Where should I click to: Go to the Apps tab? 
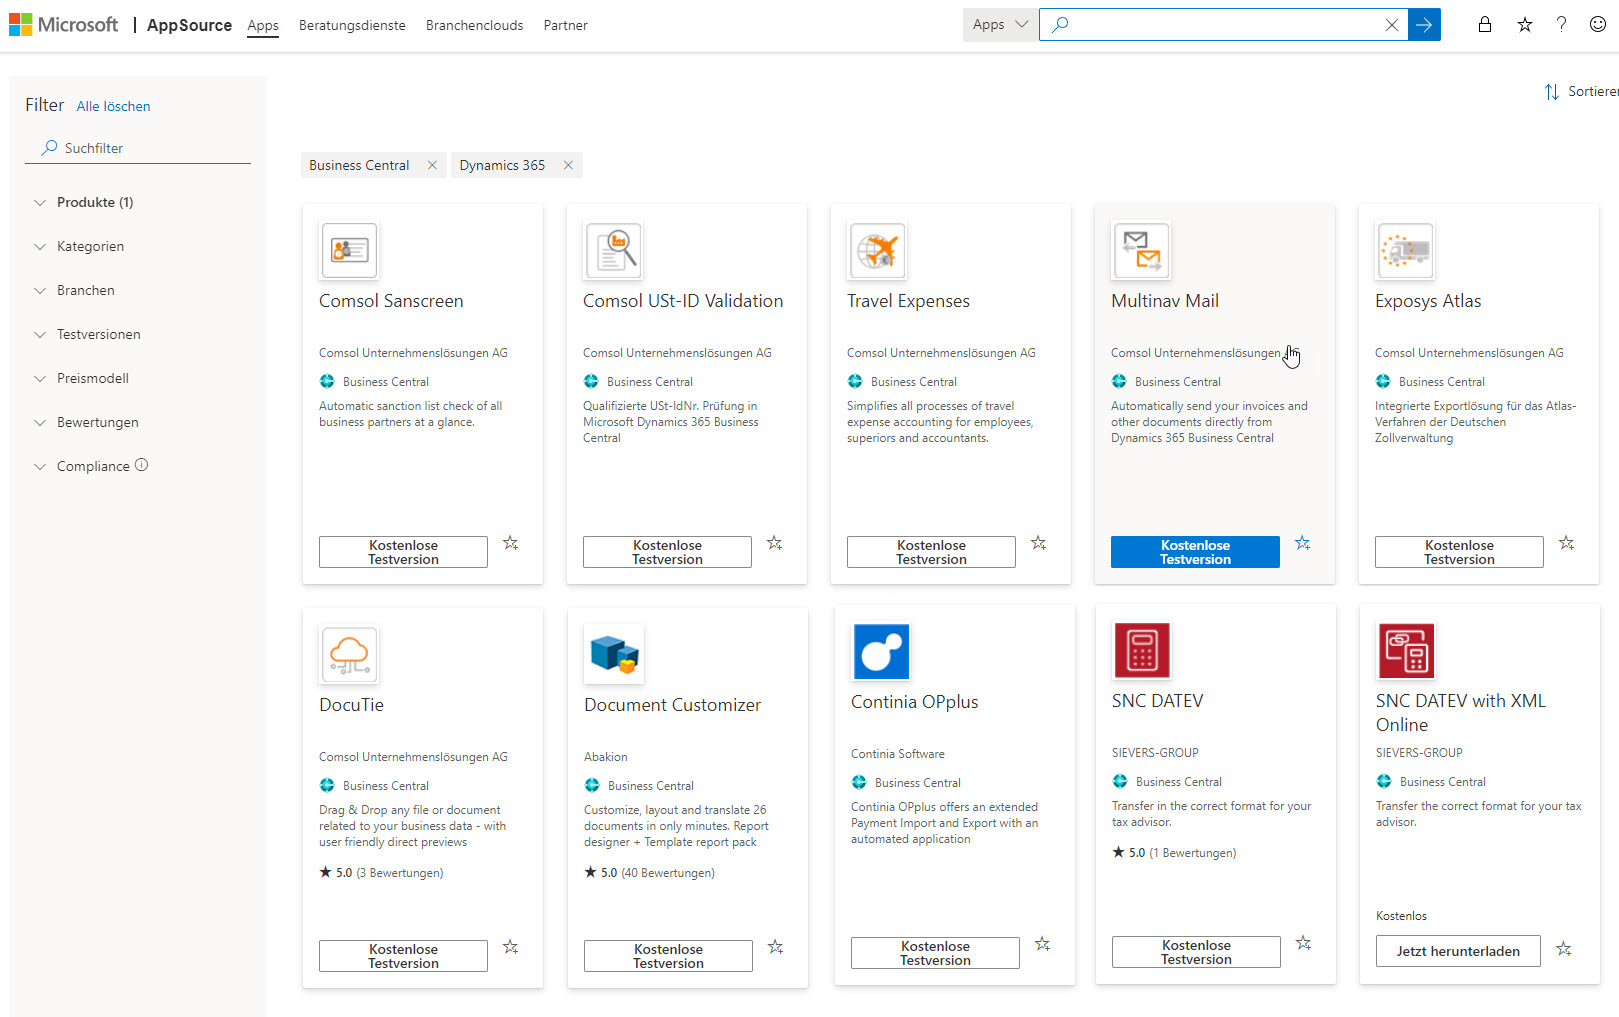(x=263, y=26)
